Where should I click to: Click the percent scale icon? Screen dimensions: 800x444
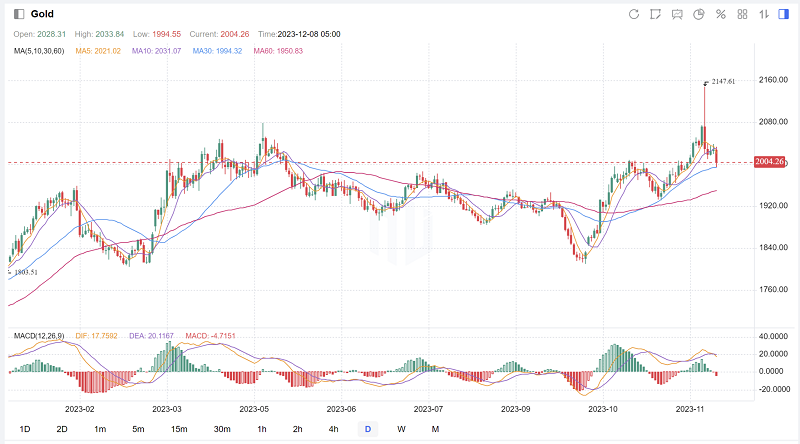(x=721, y=14)
